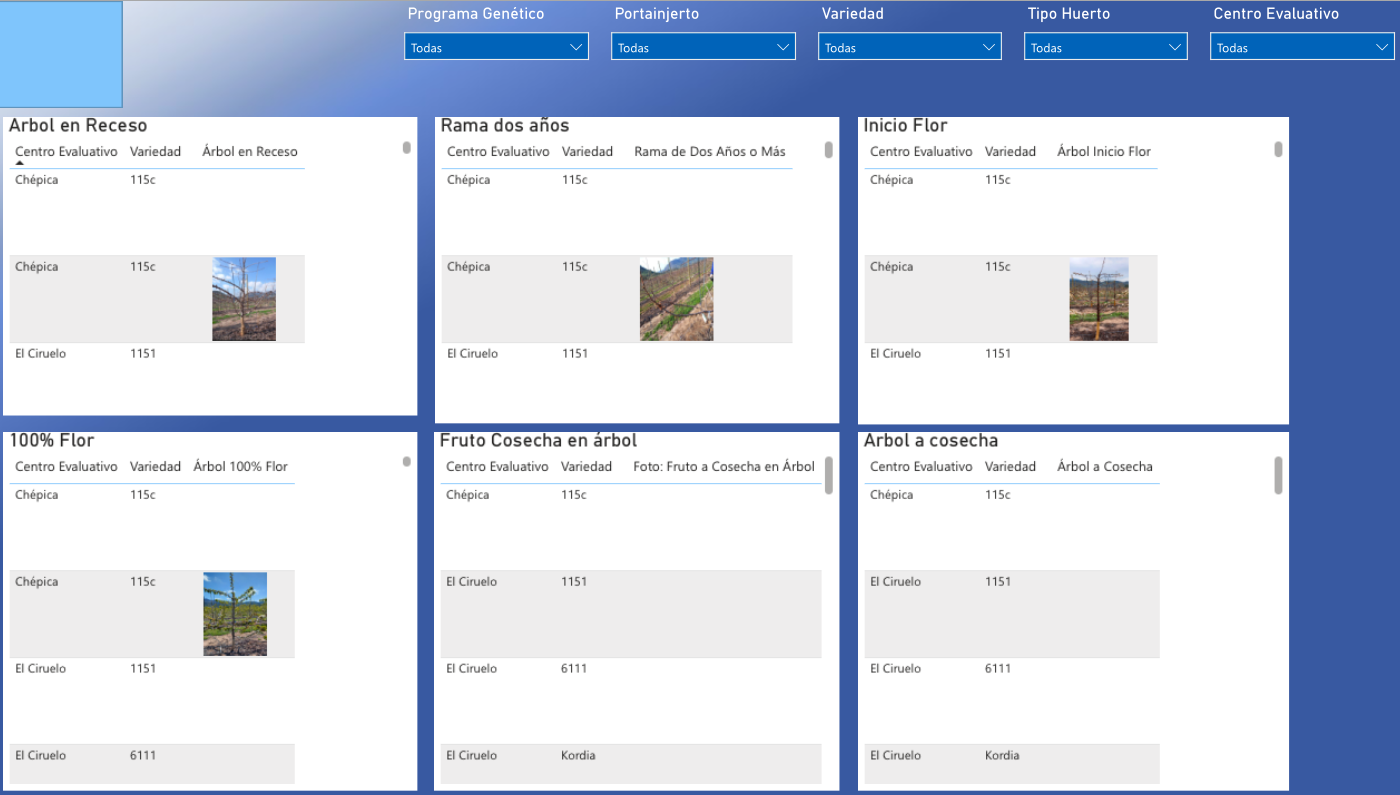Click El Ciruelo cell in Arbol en Receso table
This screenshot has height=795, width=1400.
tap(40, 354)
